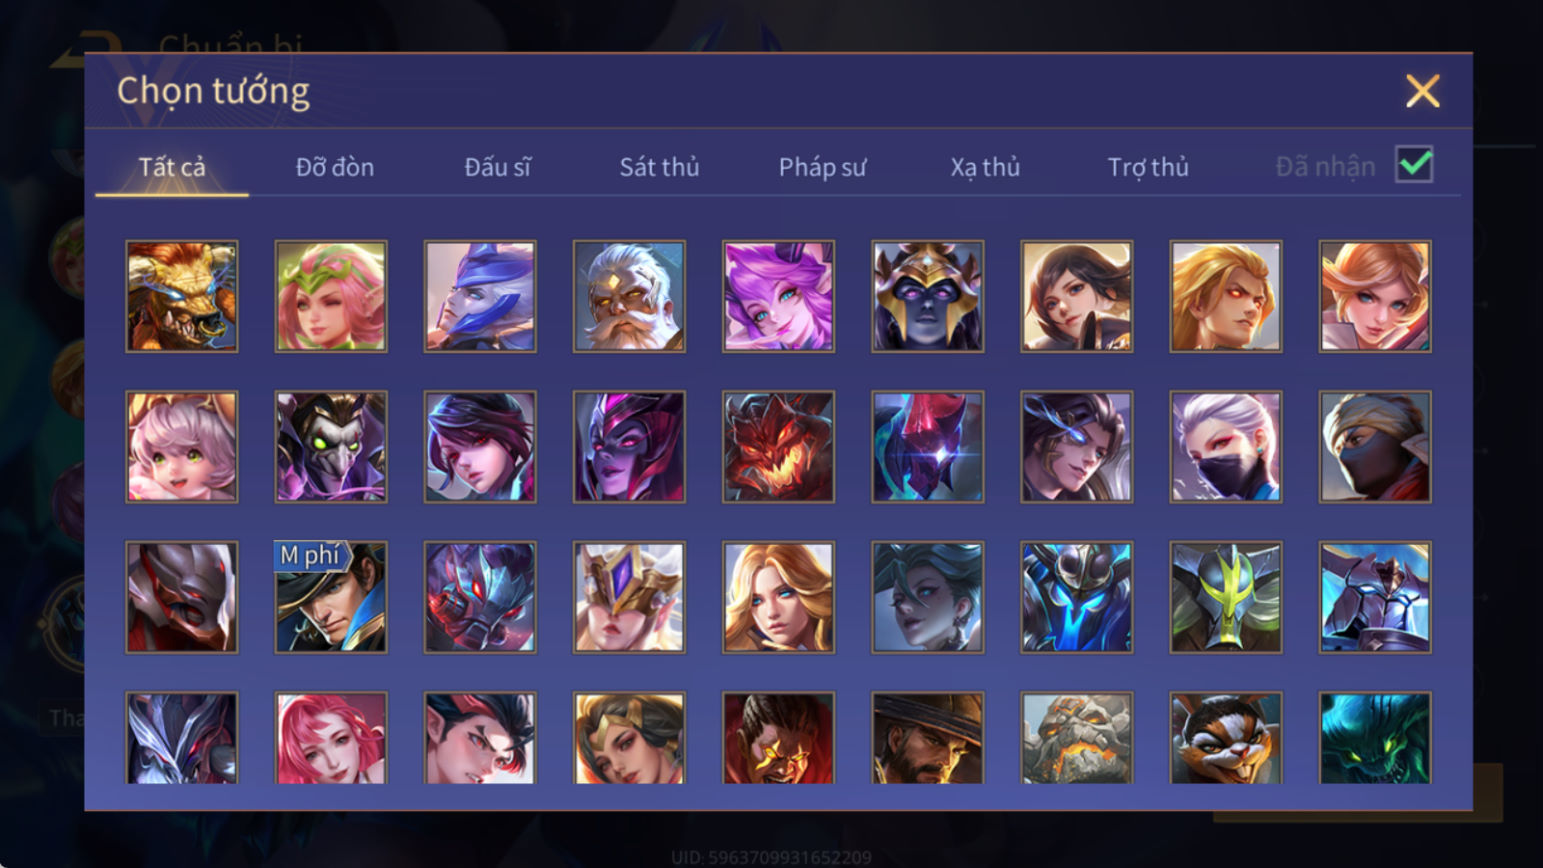Close the Chọn tướng dialog

(x=1422, y=91)
